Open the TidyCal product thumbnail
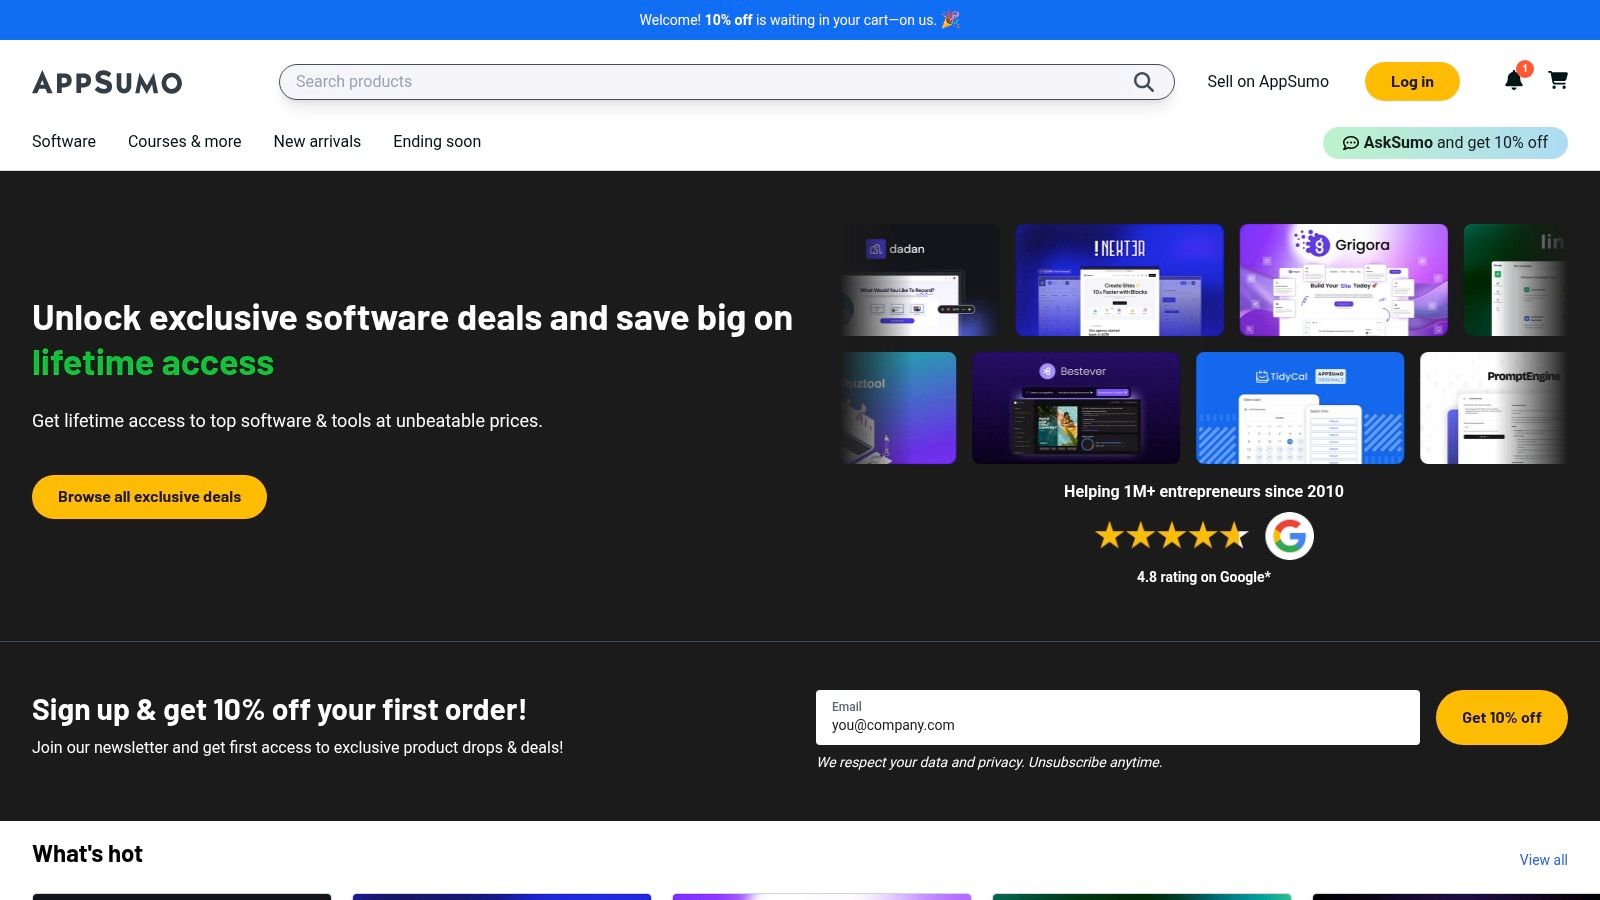 coord(1299,408)
